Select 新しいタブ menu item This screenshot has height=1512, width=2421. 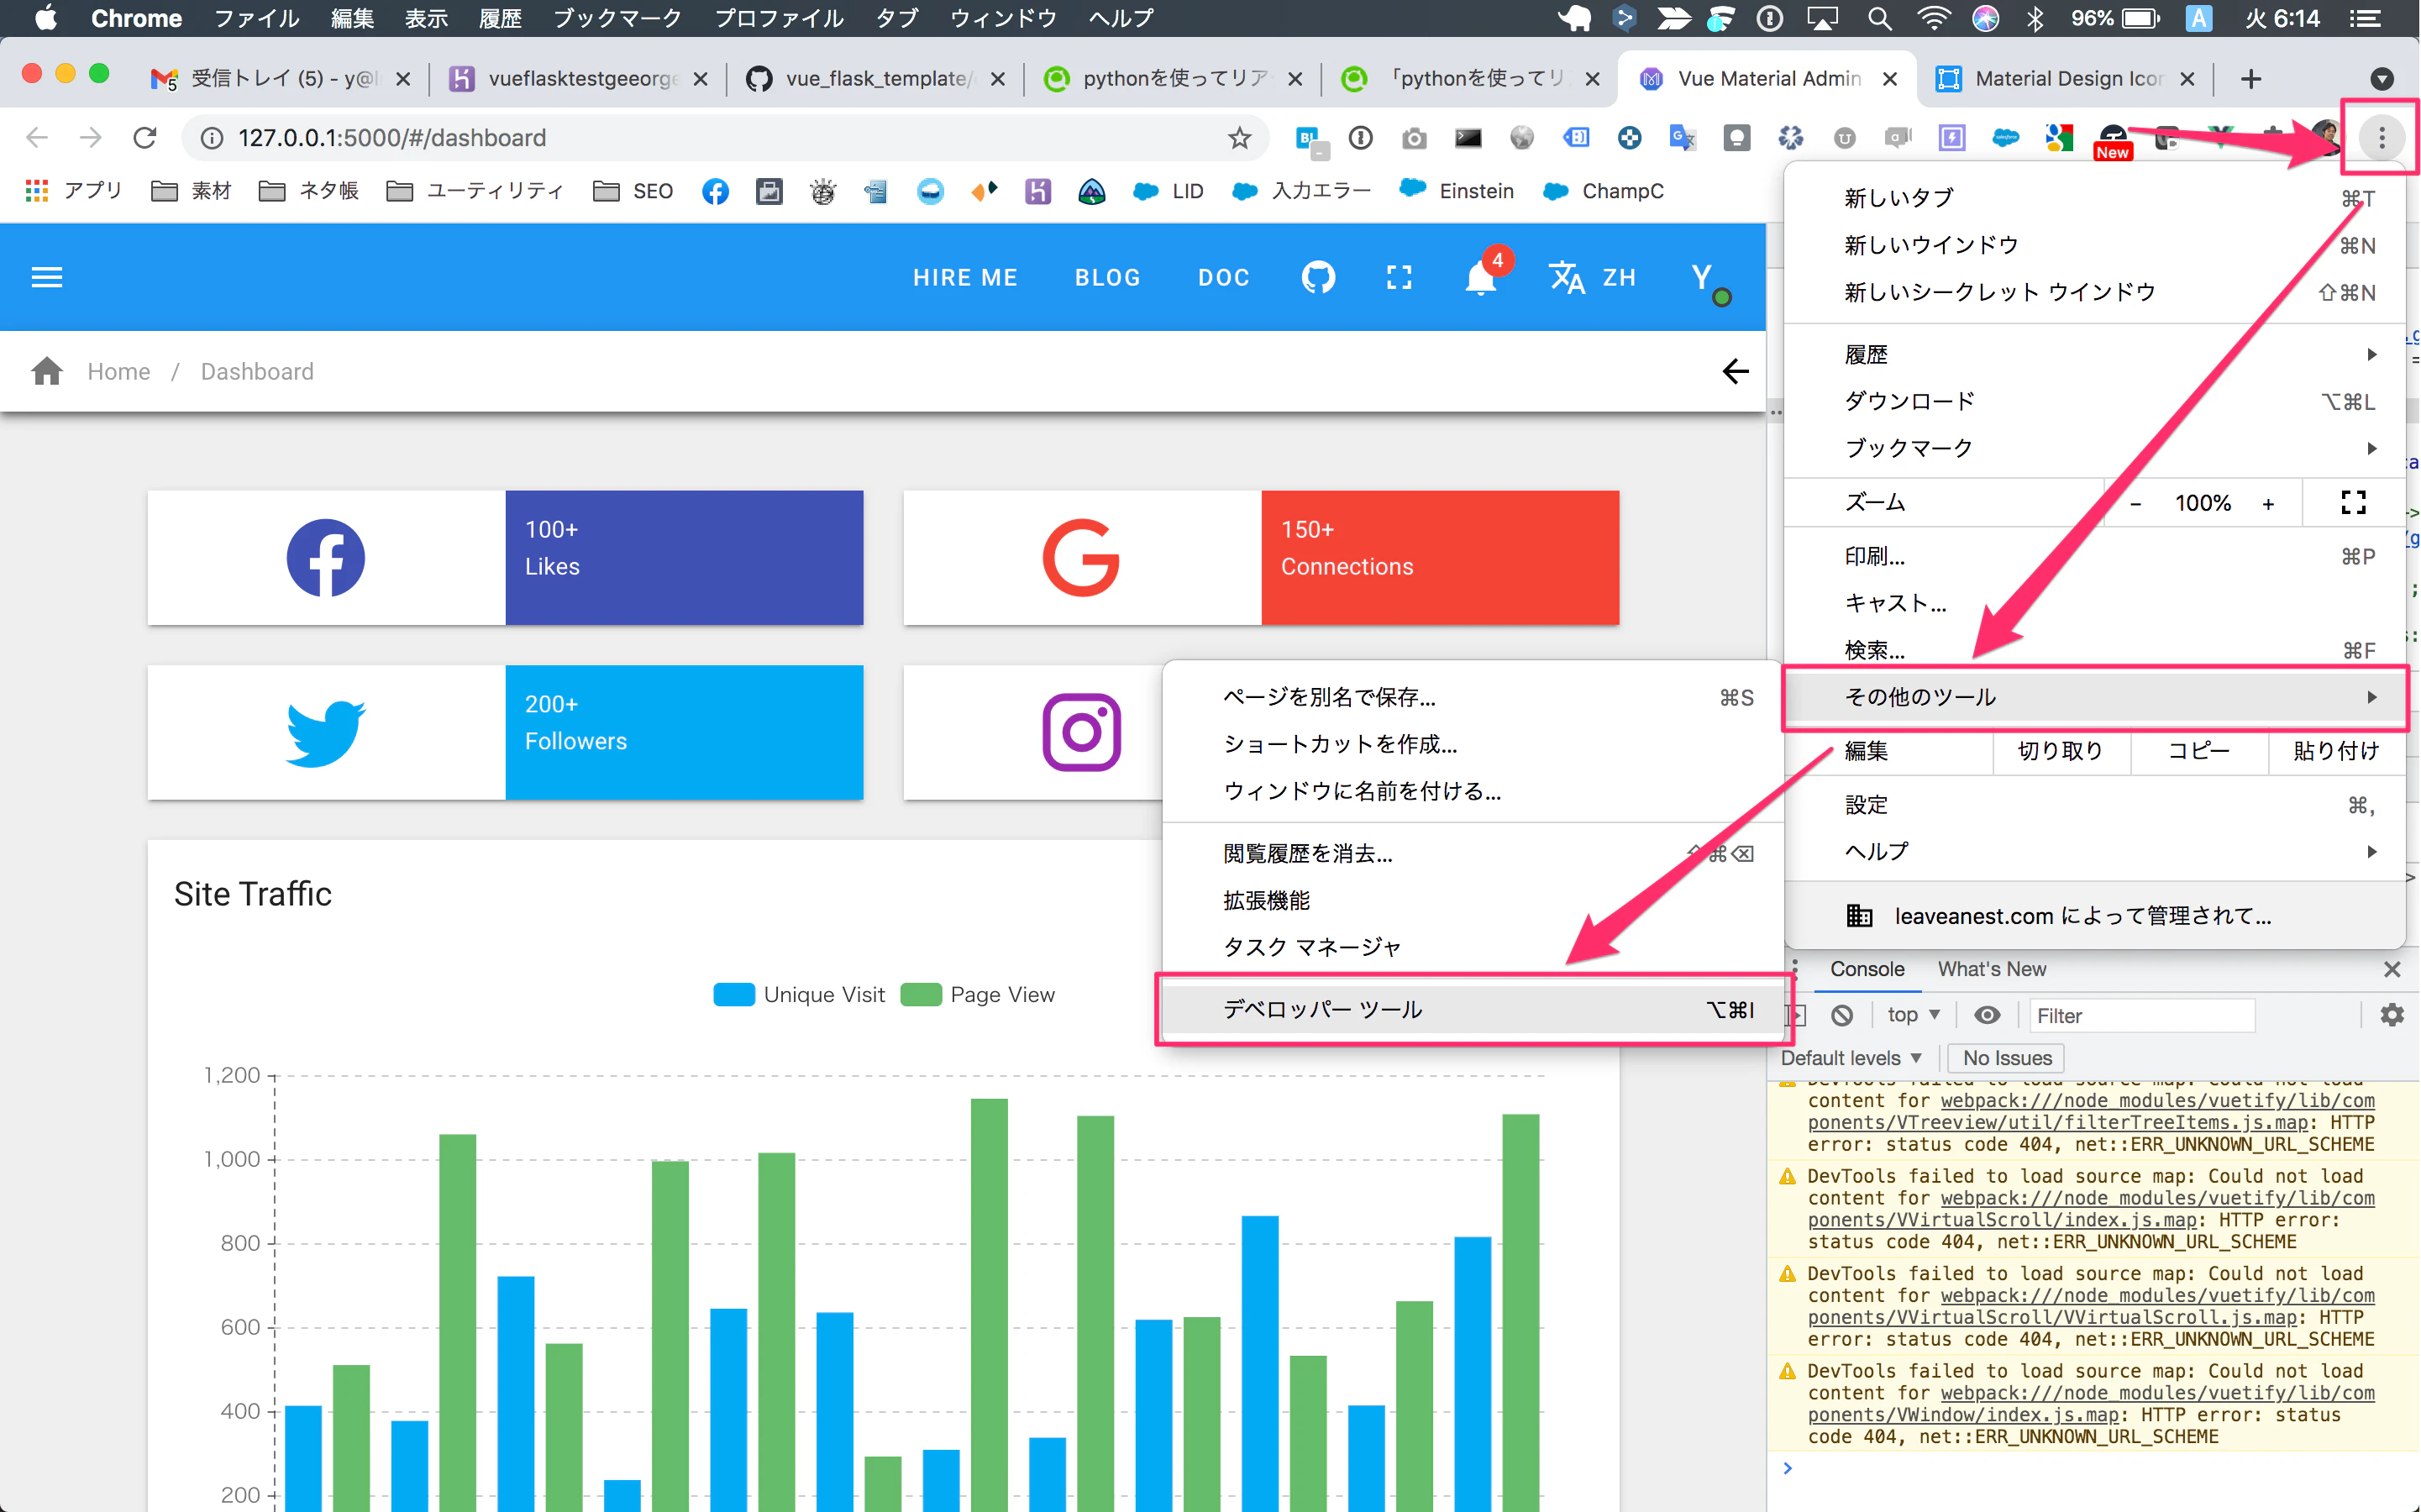(x=2094, y=198)
